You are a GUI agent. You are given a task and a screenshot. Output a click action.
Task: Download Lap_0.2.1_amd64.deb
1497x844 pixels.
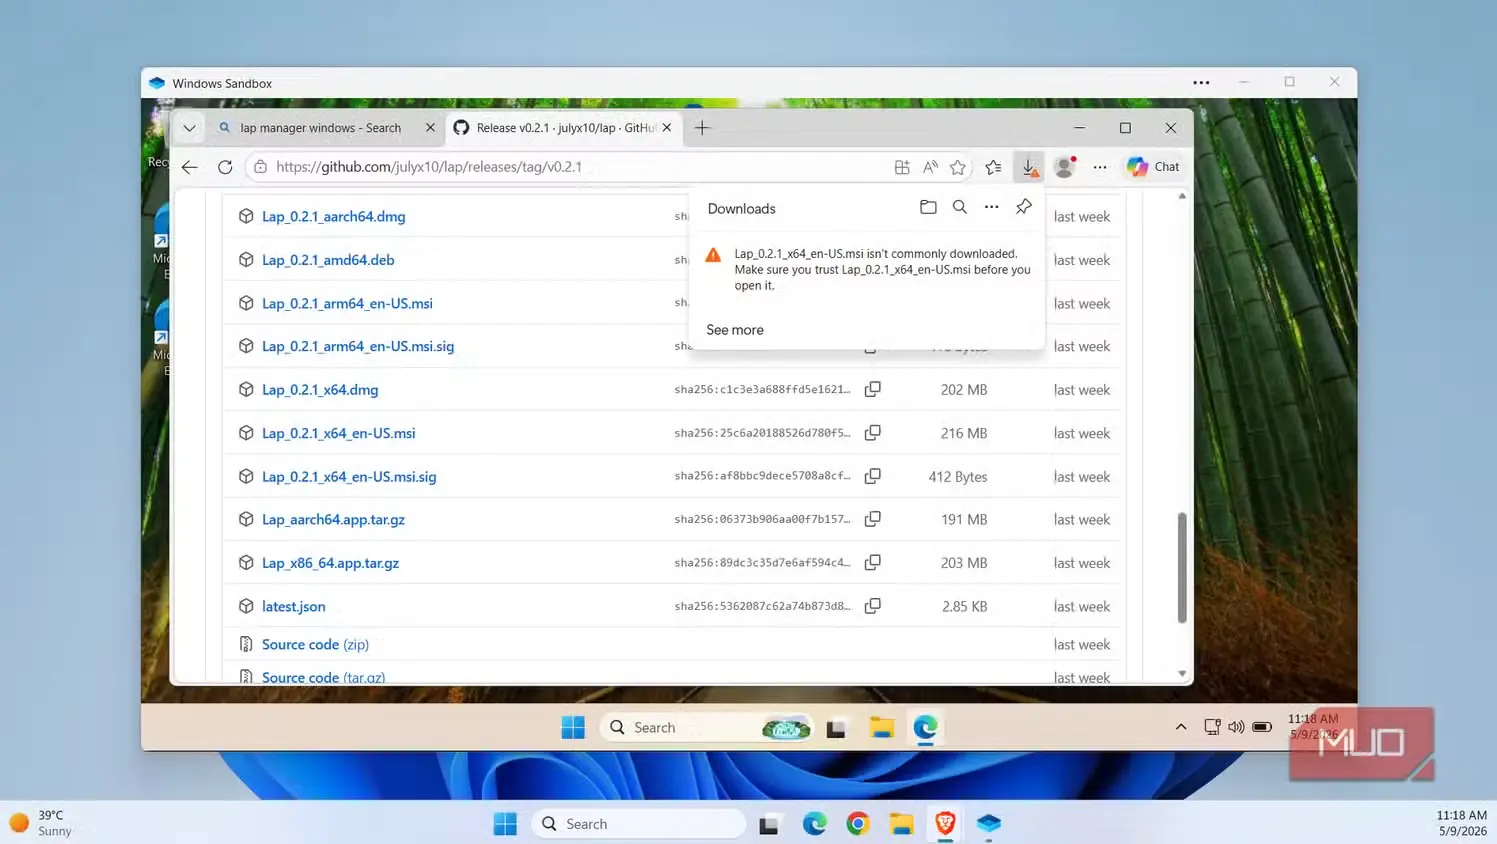click(328, 260)
